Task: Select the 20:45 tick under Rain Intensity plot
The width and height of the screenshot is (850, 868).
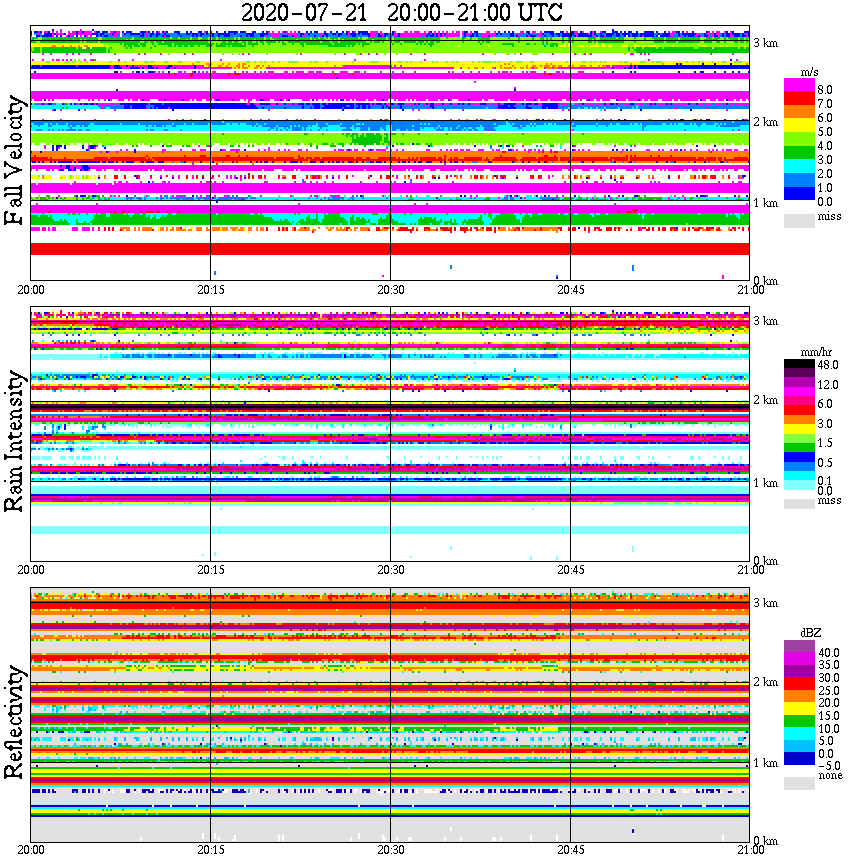Action: coord(571,570)
